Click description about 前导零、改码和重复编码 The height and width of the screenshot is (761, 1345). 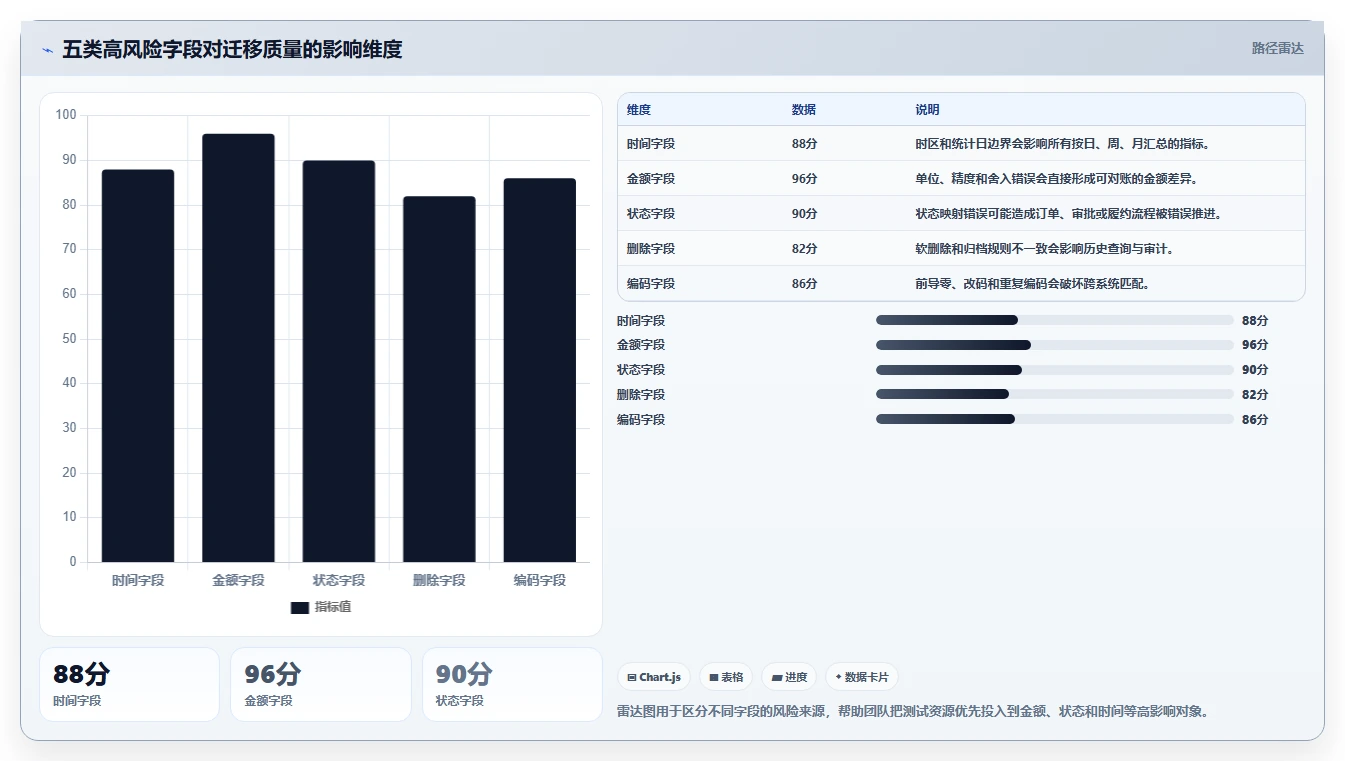point(1032,284)
